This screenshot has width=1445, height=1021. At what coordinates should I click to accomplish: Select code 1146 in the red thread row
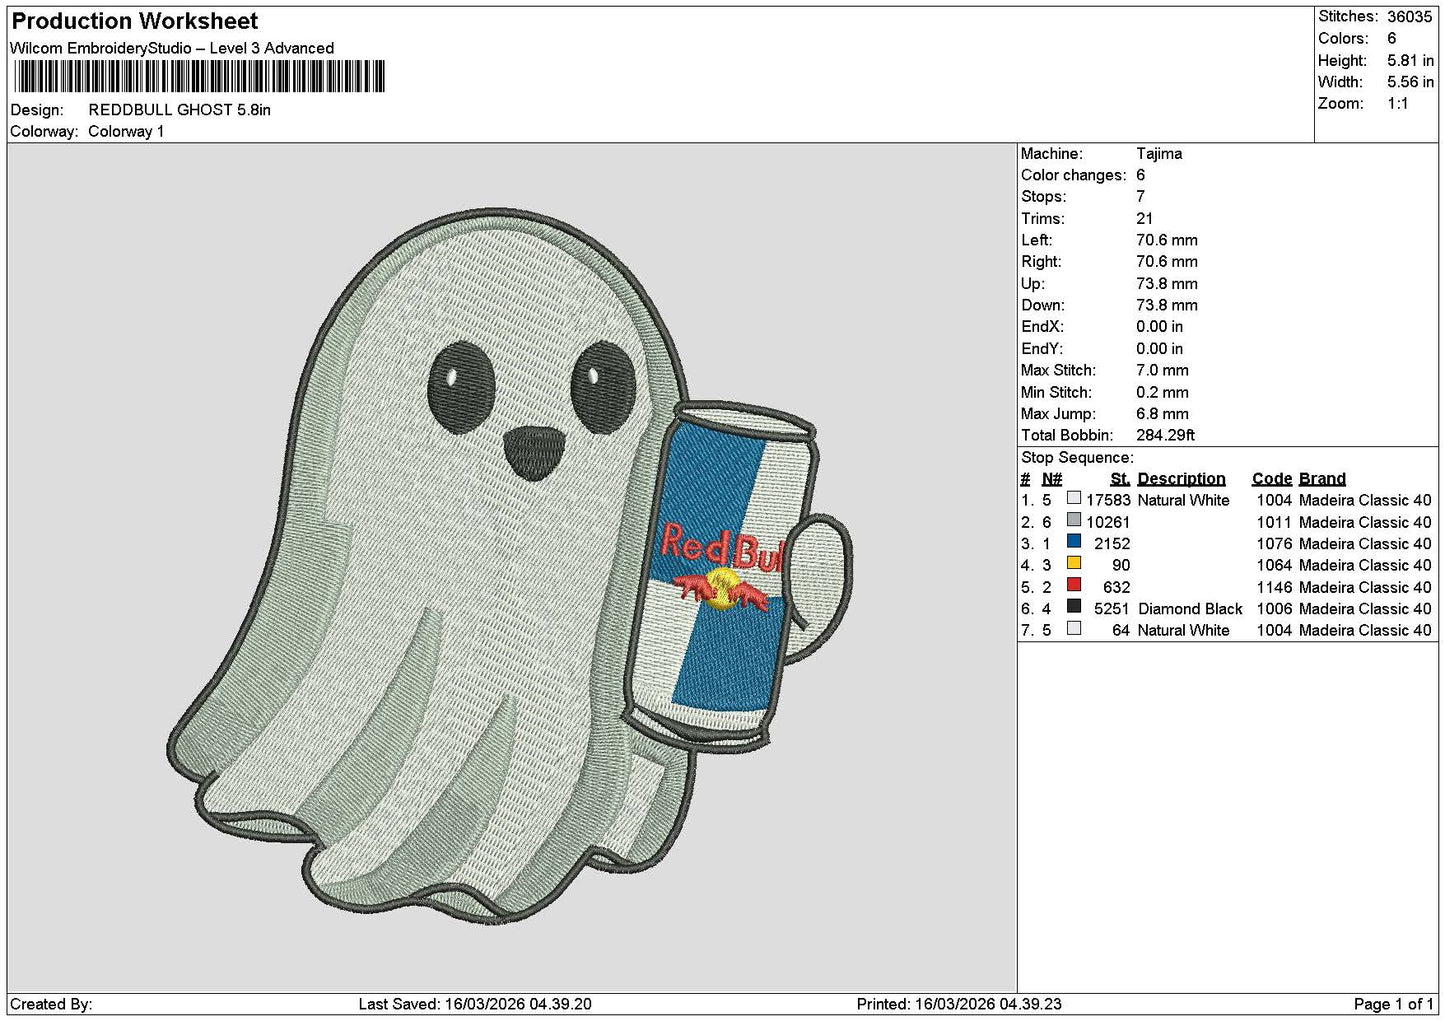pyautogui.click(x=1274, y=588)
